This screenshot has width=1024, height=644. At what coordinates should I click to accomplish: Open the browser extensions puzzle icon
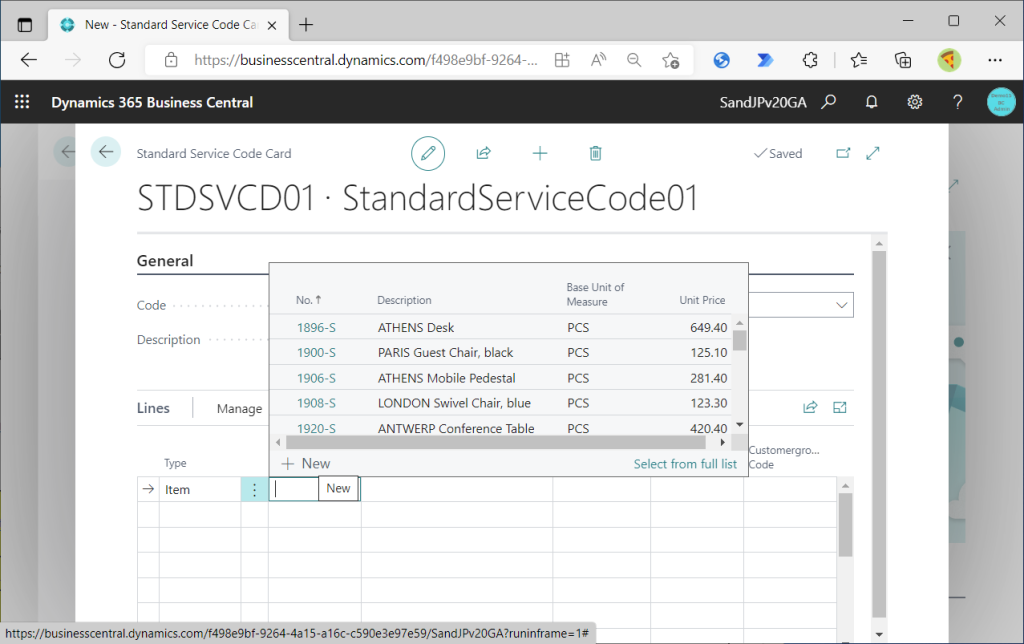pos(810,60)
